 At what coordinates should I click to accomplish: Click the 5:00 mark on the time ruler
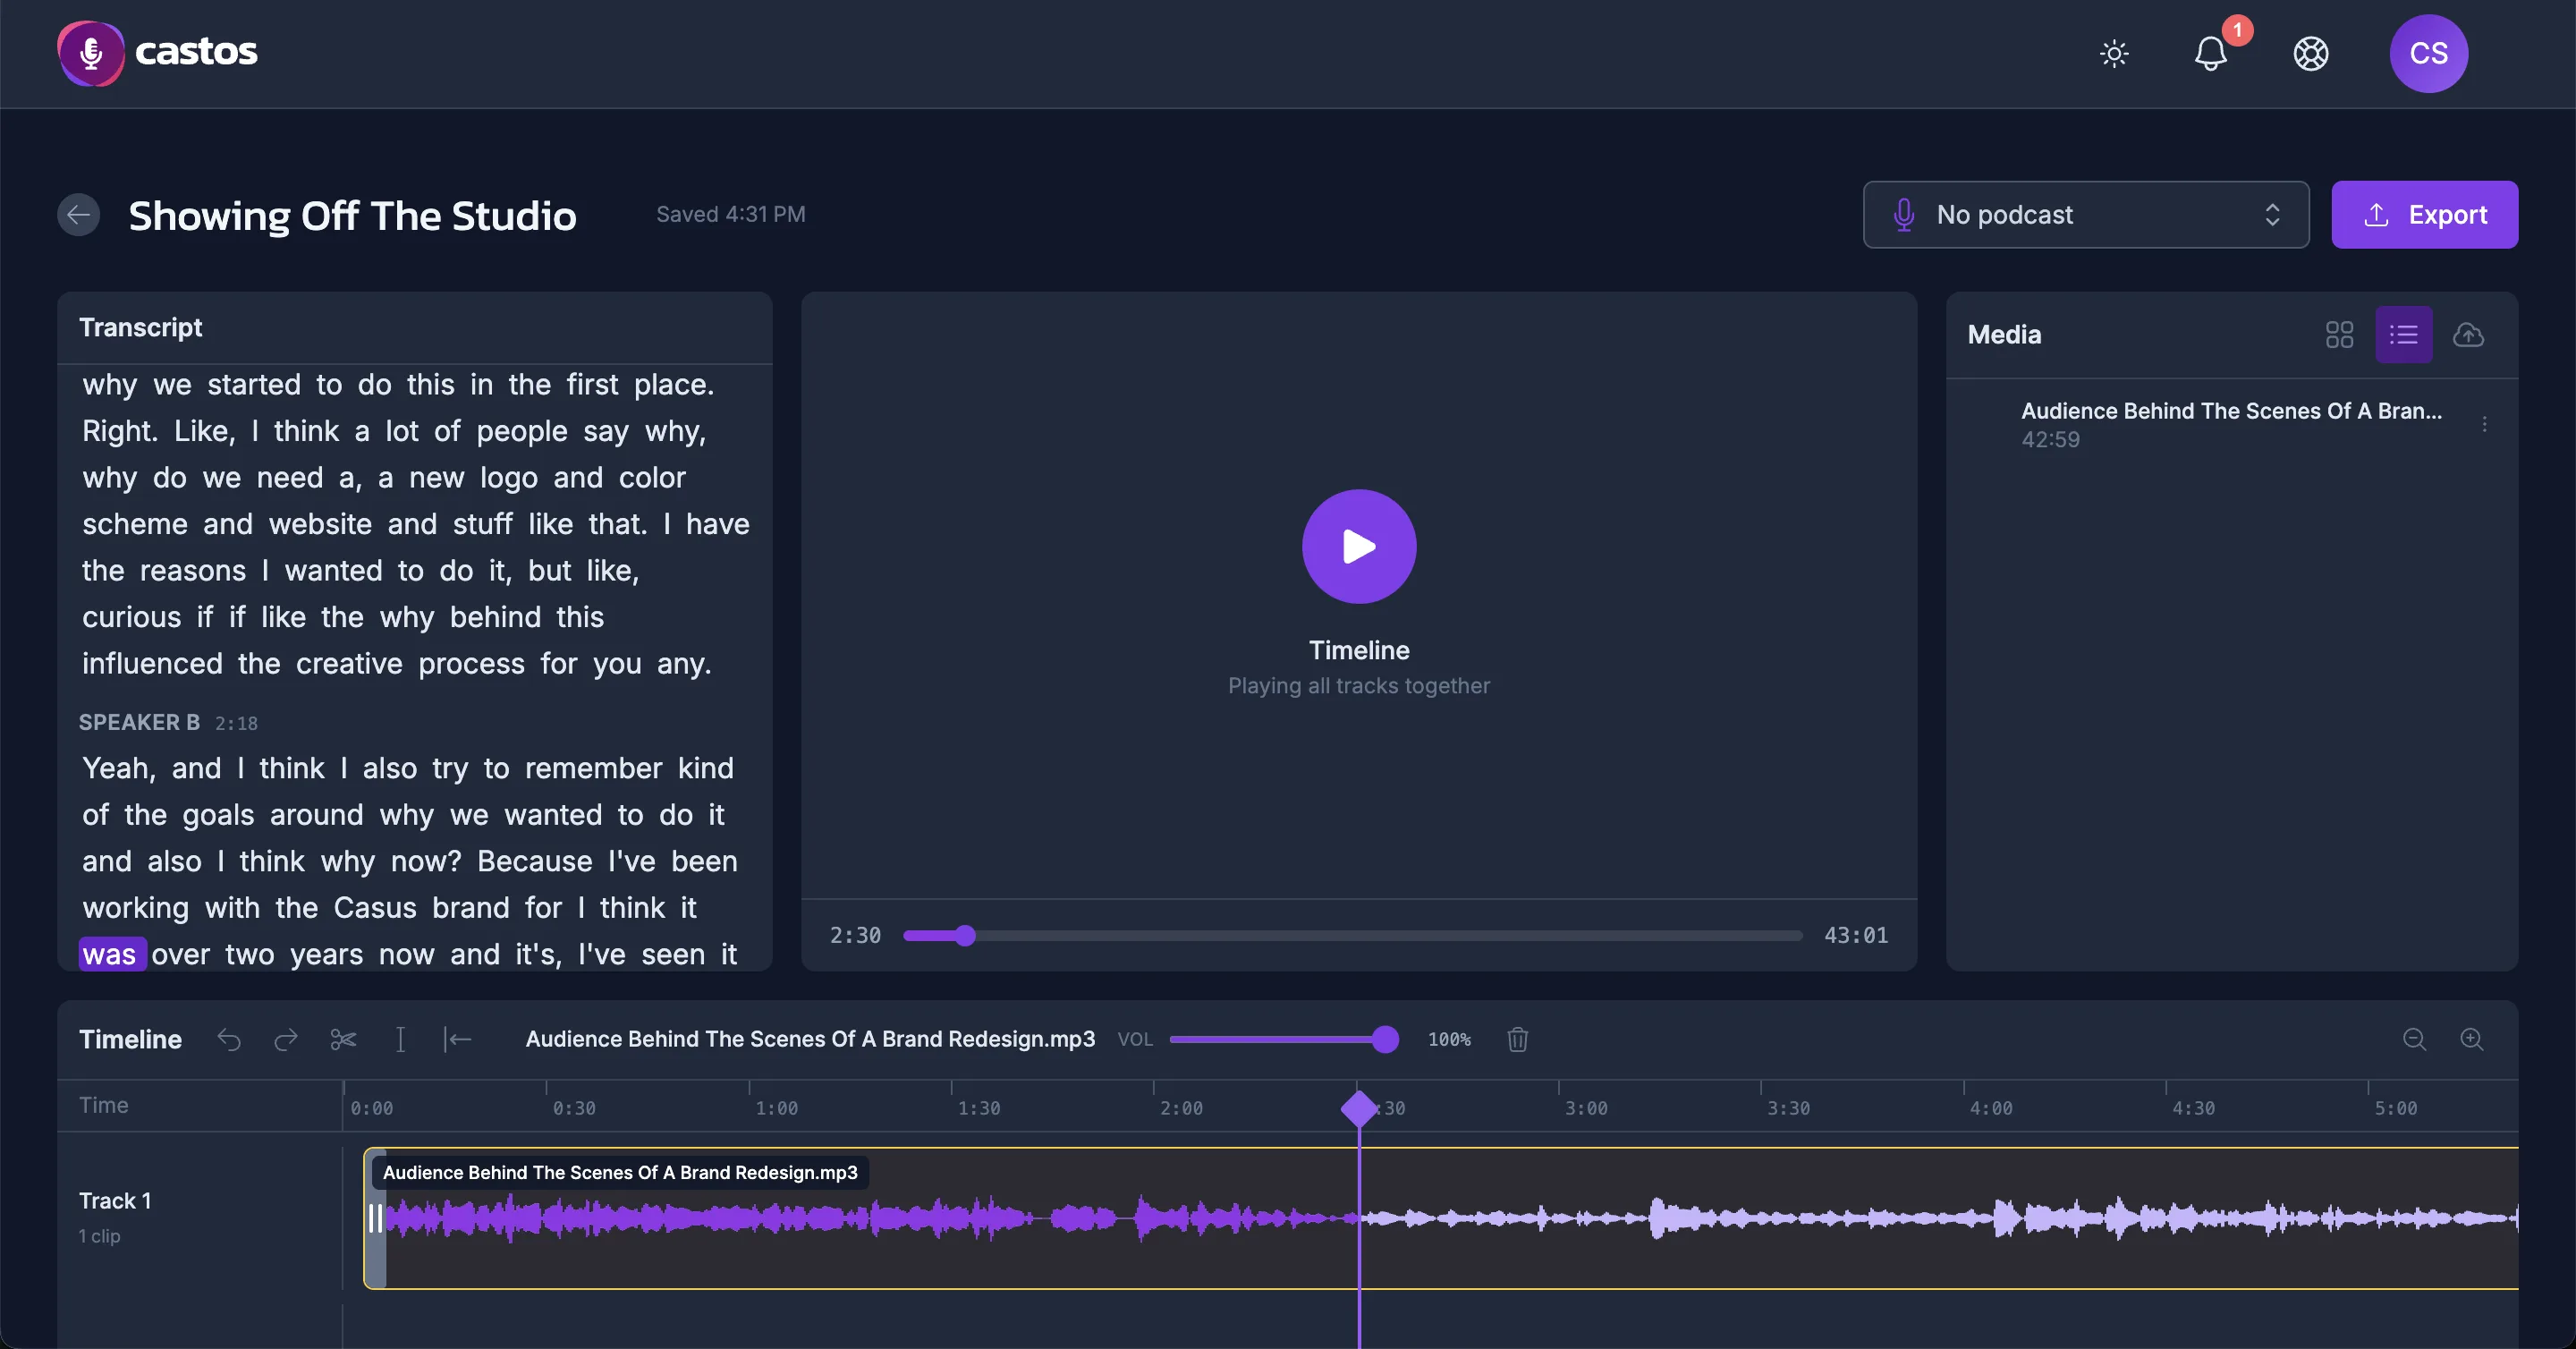click(2396, 1109)
